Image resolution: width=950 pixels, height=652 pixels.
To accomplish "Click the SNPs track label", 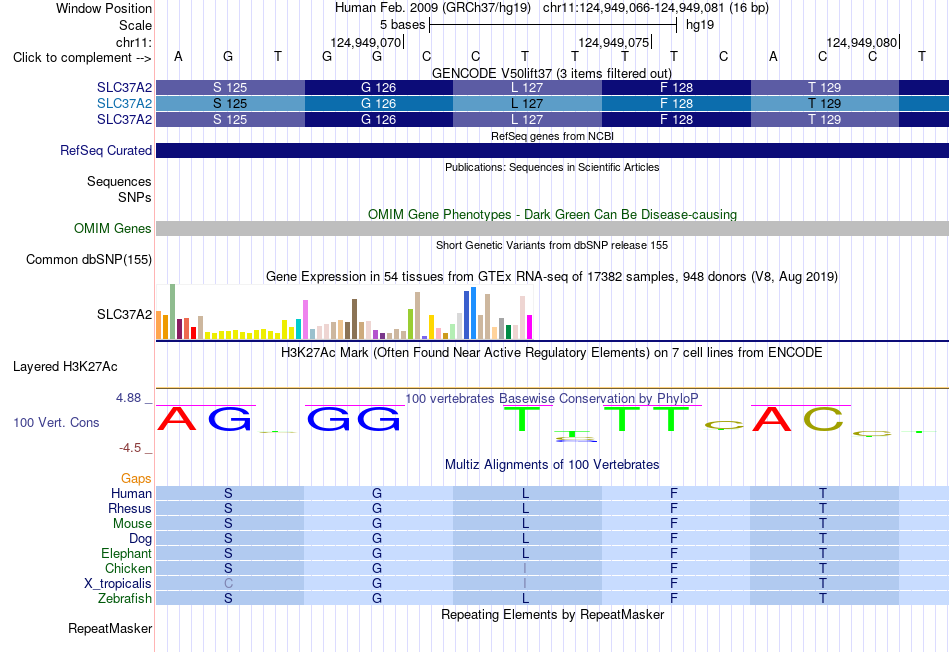I will coord(135,198).
